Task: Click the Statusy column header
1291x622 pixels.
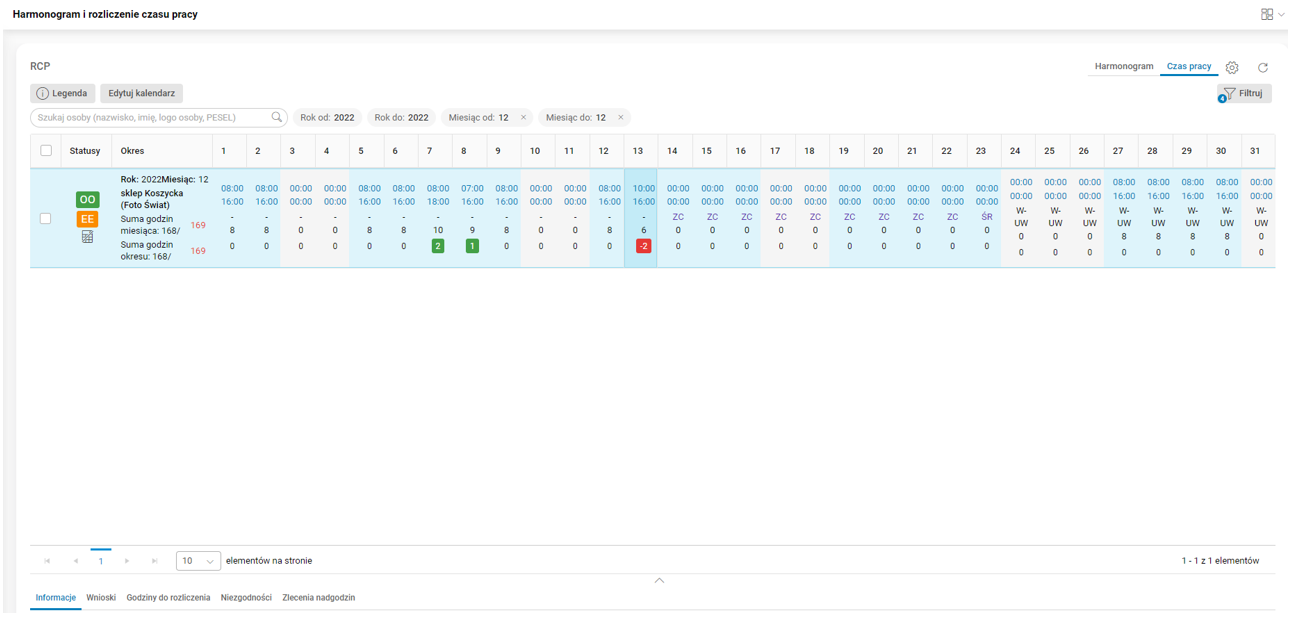Action: [85, 151]
